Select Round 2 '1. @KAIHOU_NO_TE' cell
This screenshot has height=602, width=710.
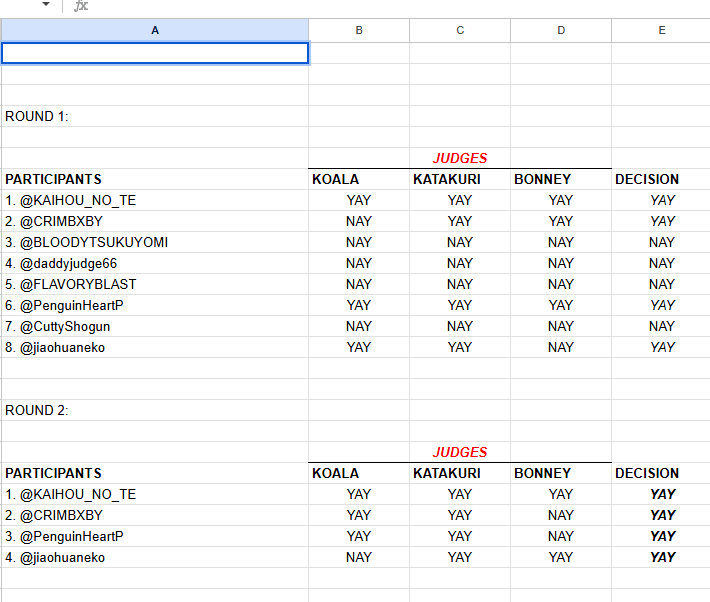tap(155, 494)
